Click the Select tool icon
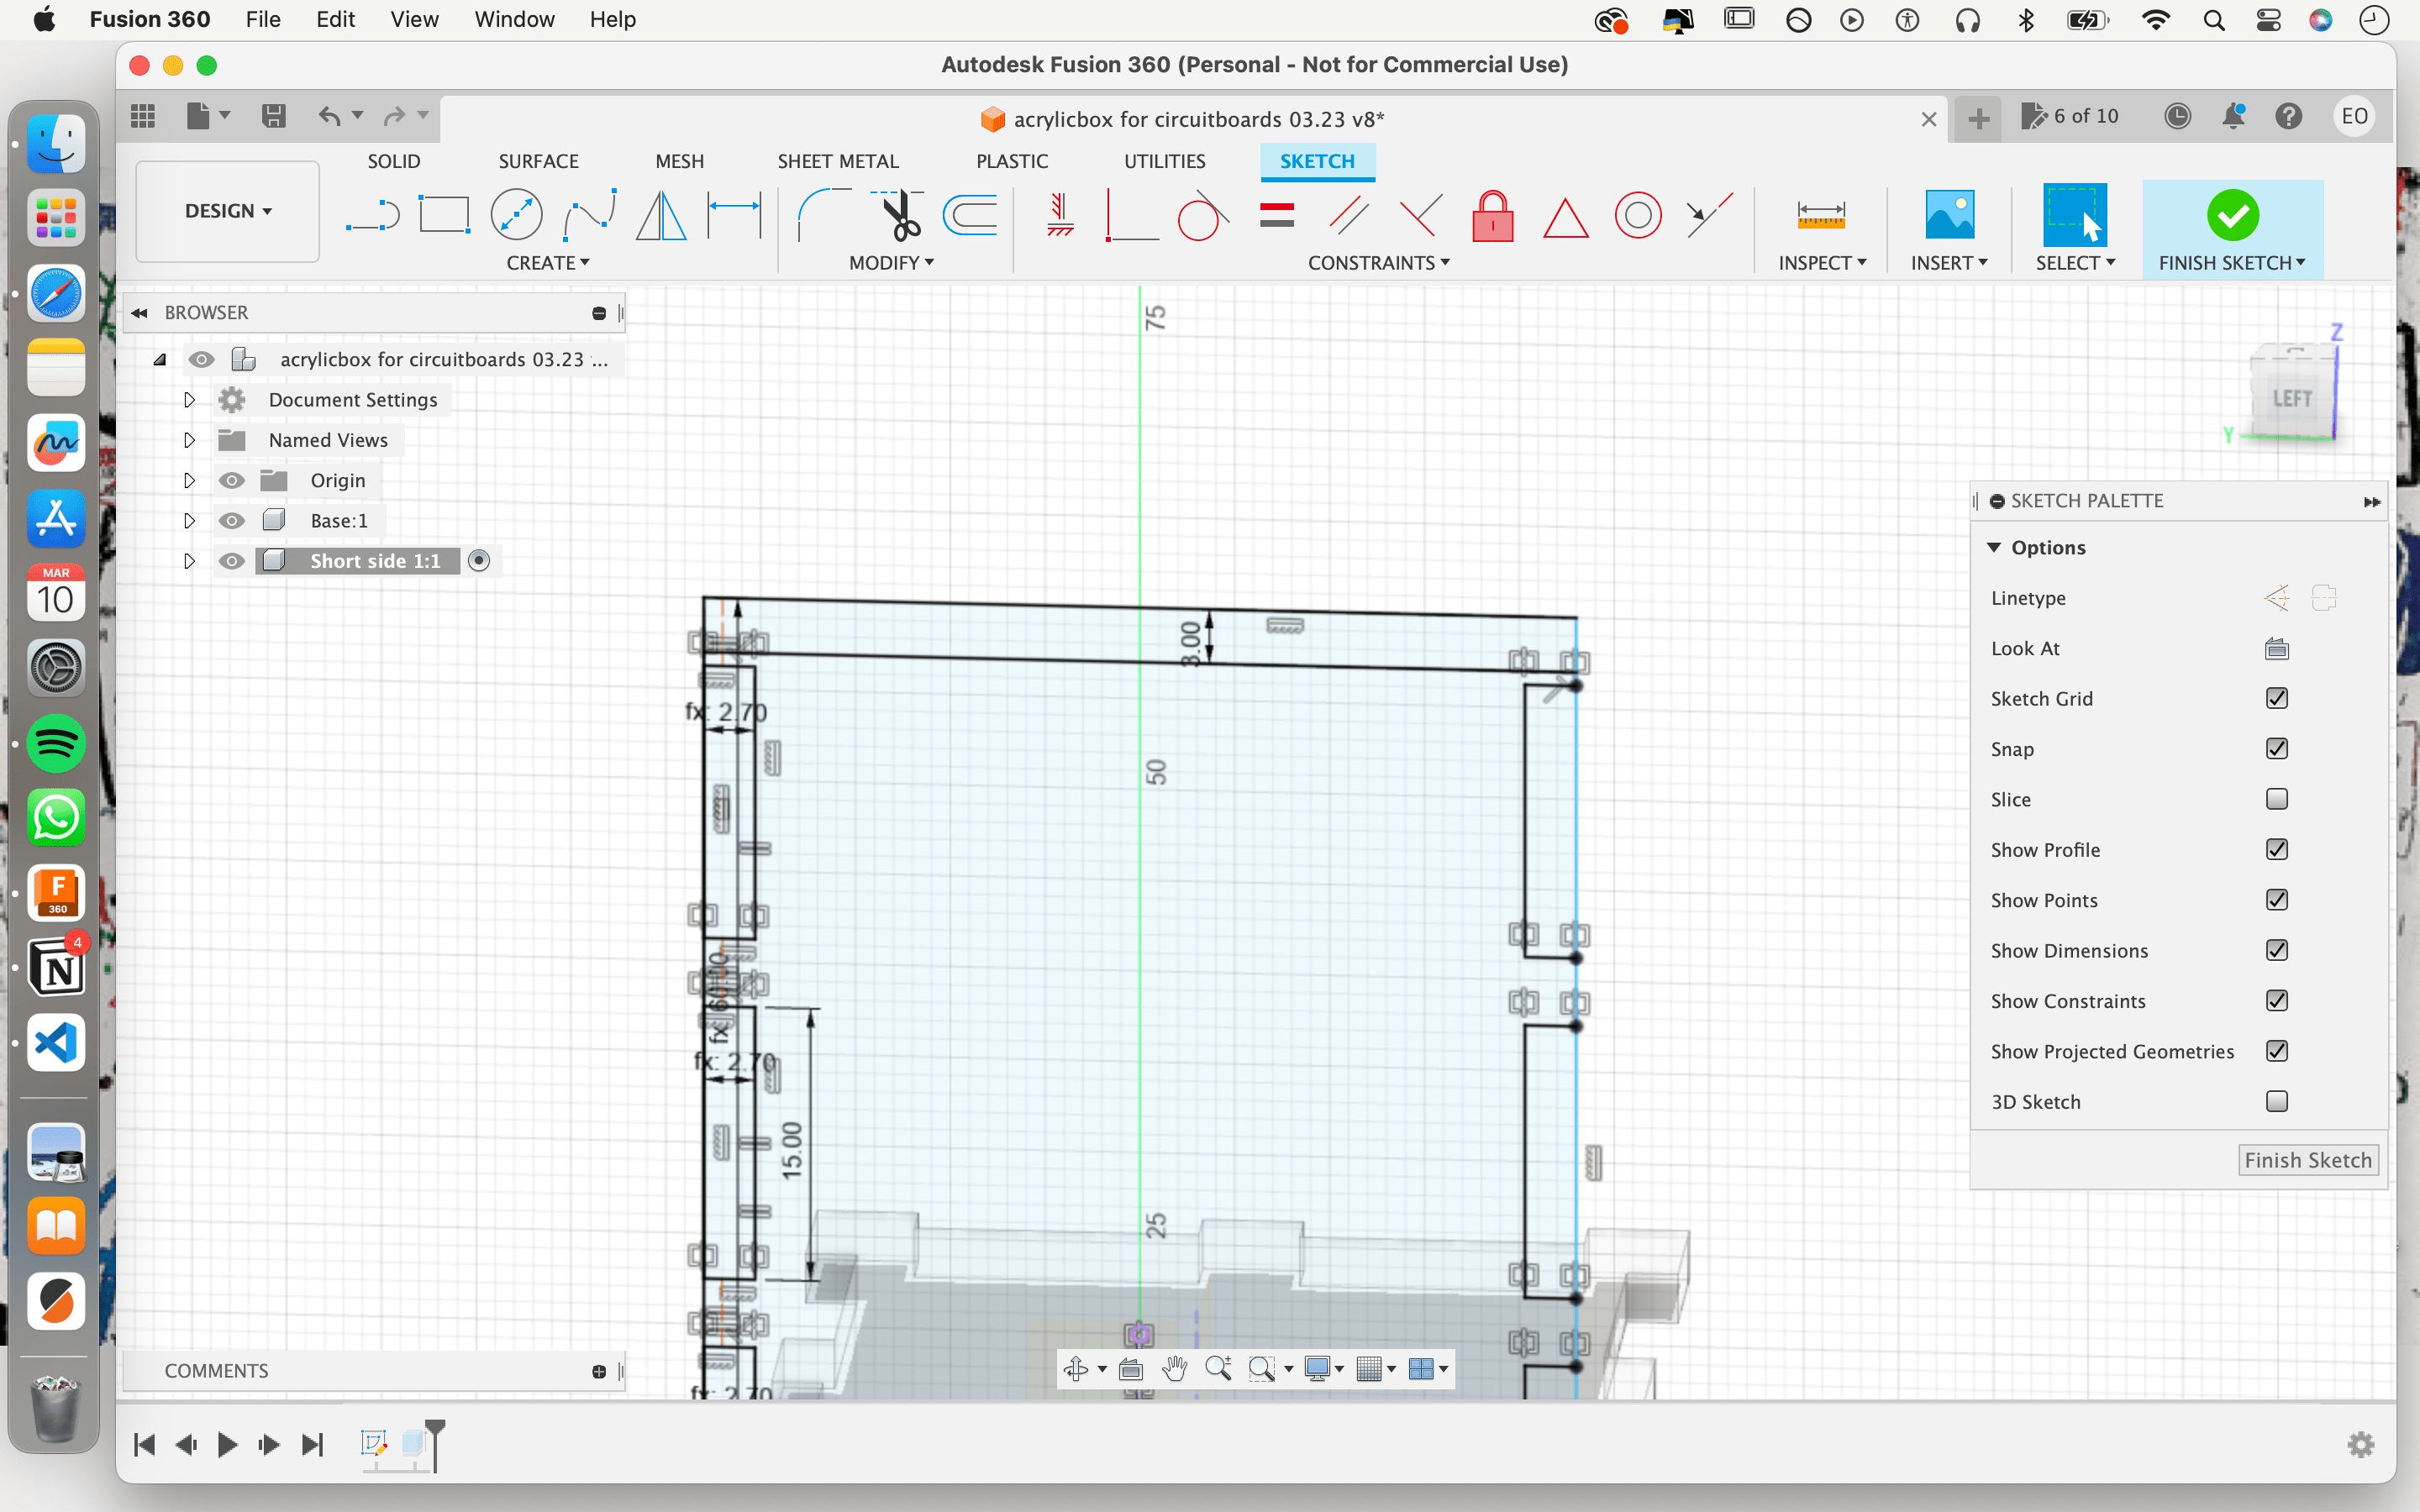The image size is (2420, 1512). (2074, 215)
